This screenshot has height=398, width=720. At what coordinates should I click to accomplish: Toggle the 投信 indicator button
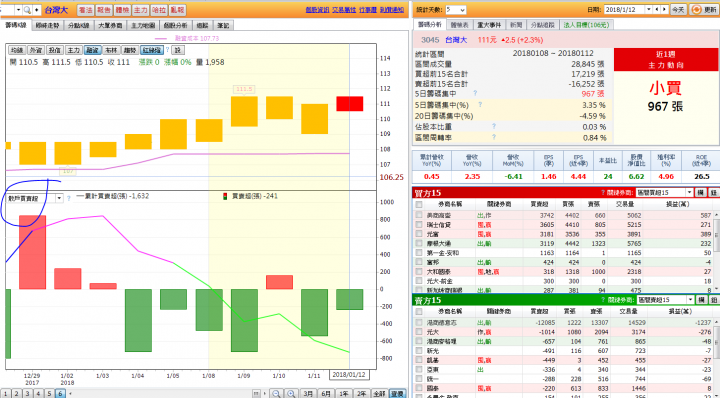pyautogui.click(x=55, y=50)
